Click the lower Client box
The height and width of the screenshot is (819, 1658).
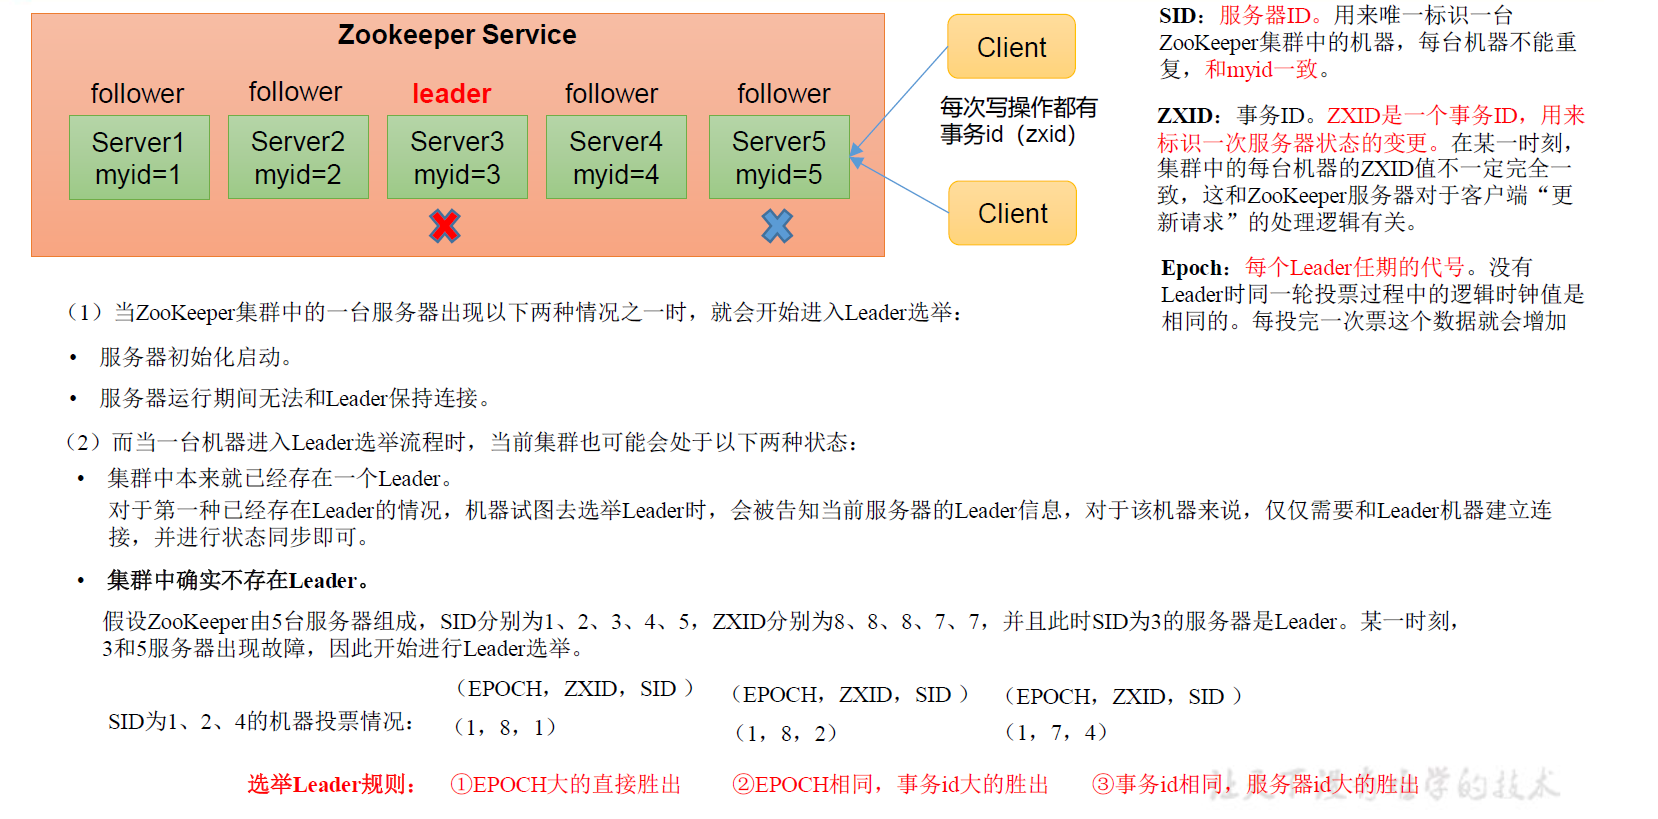(x=1013, y=213)
